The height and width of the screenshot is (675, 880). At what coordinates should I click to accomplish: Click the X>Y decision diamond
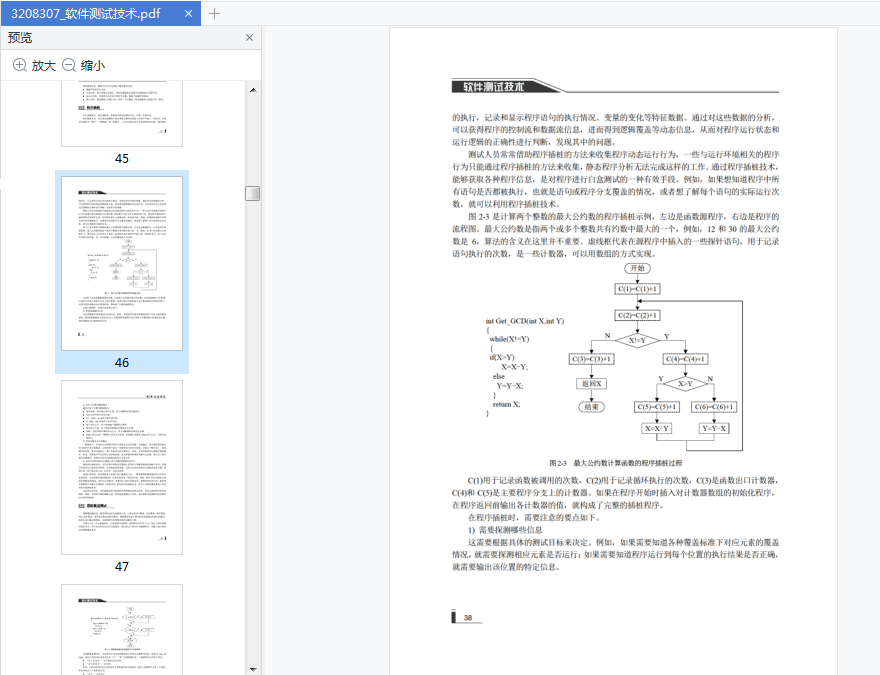click(685, 384)
